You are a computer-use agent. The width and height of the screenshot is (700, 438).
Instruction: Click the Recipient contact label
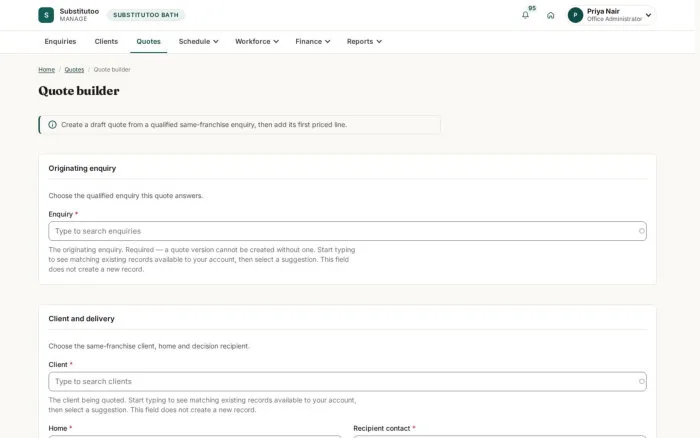coord(382,428)
